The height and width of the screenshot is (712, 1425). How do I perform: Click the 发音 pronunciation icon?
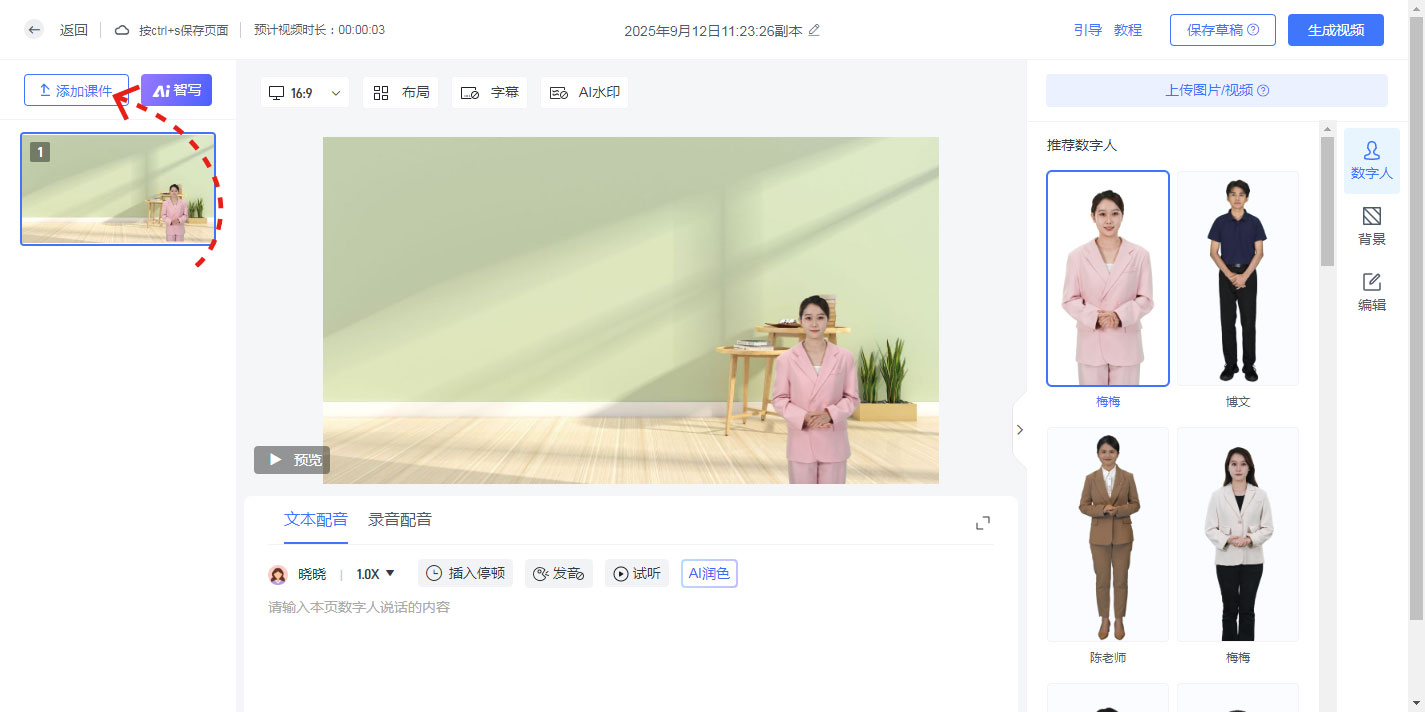pos(558,573)
